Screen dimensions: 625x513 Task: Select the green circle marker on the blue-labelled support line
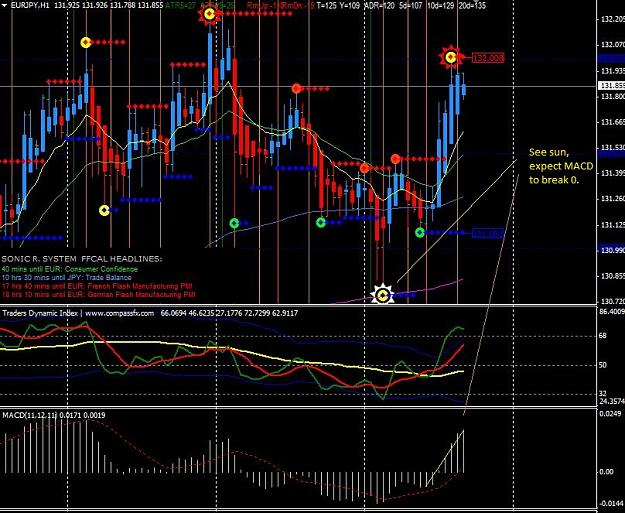pos(420,232)
